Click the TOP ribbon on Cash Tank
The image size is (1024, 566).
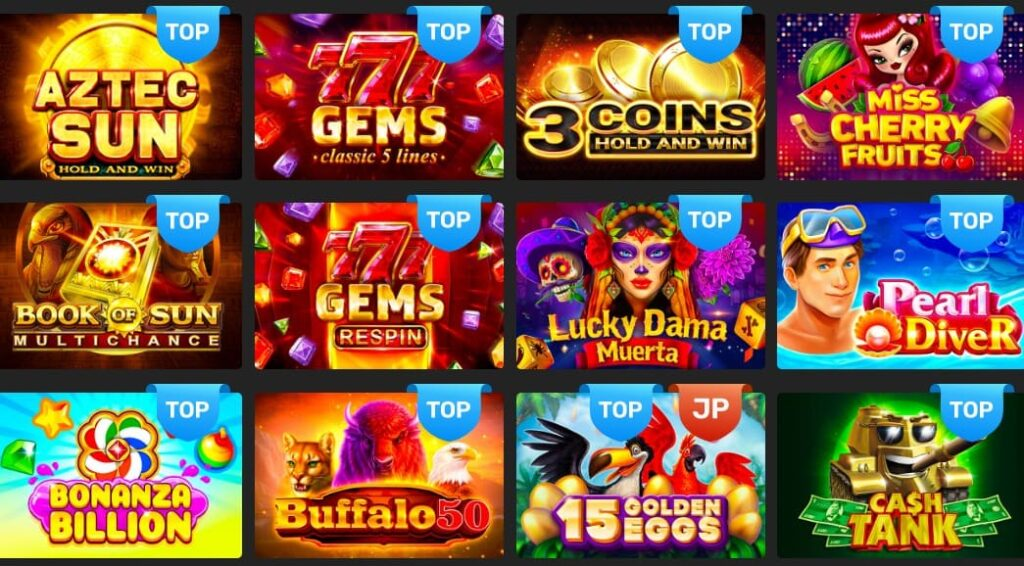972,411
